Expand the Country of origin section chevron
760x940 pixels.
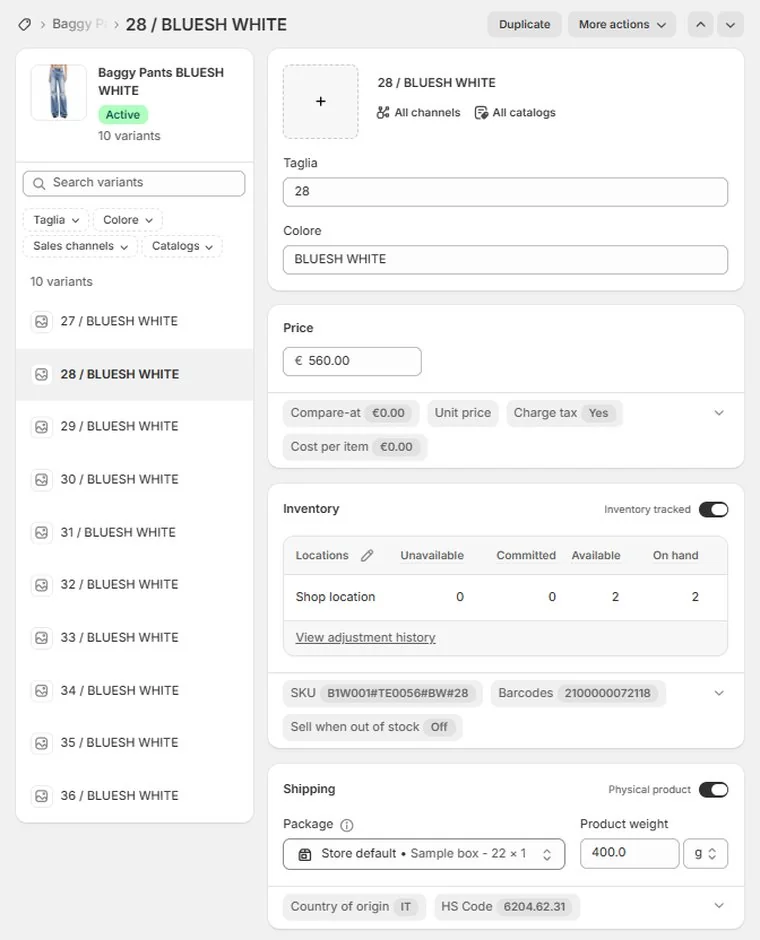coord(719,906)
